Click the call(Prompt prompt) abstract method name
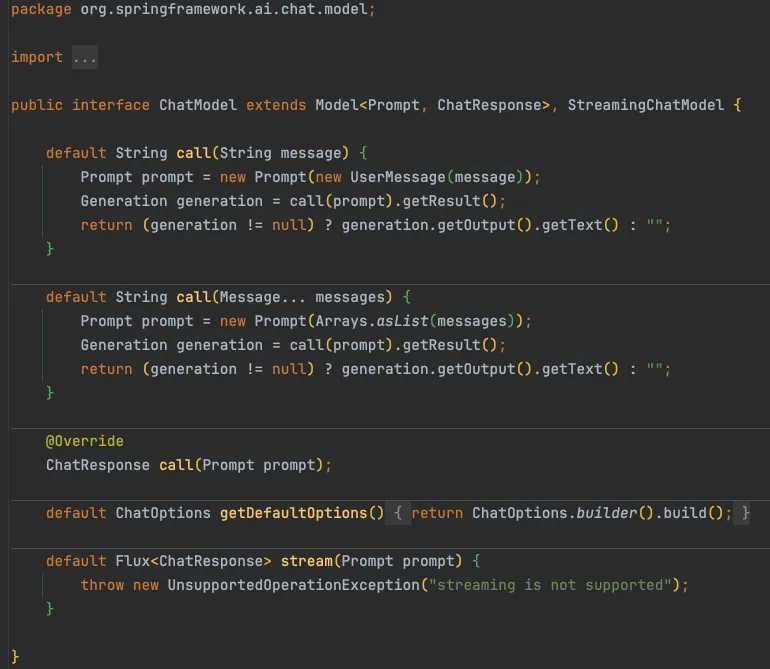The image size is (770, 669). click(176, 465)
